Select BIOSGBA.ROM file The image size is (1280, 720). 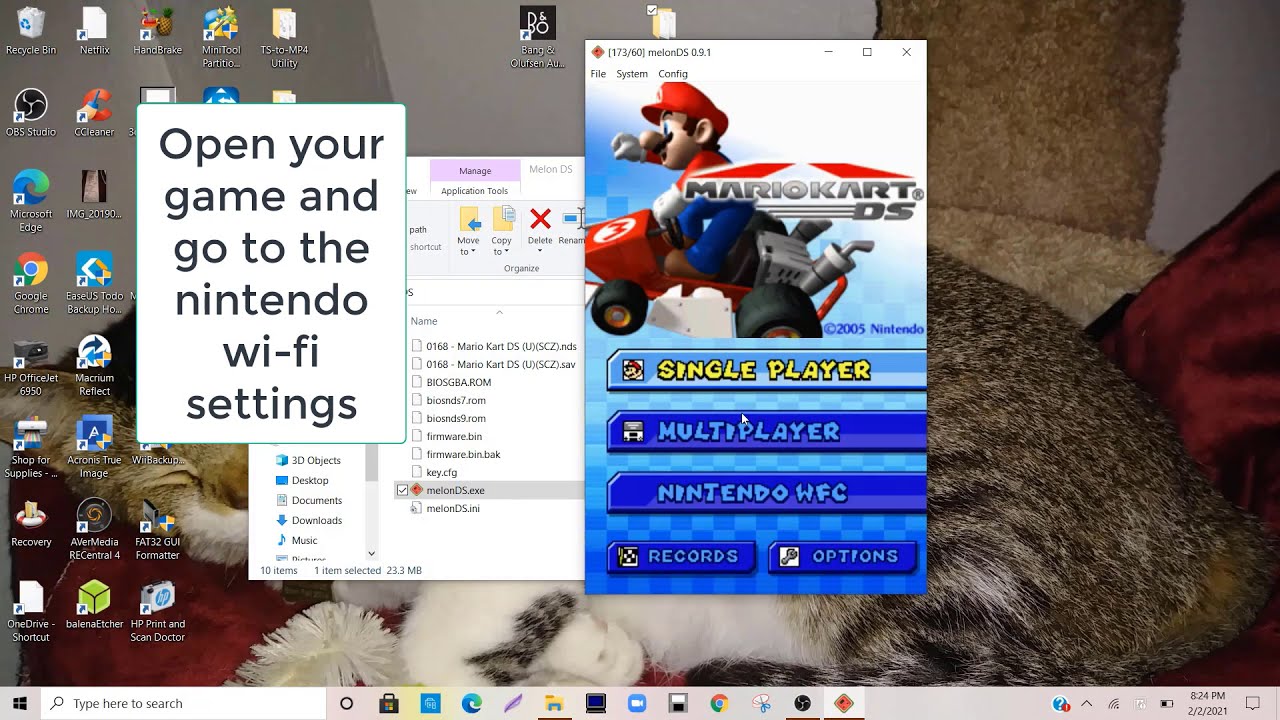pyautogui.click(x=451, y=382)
